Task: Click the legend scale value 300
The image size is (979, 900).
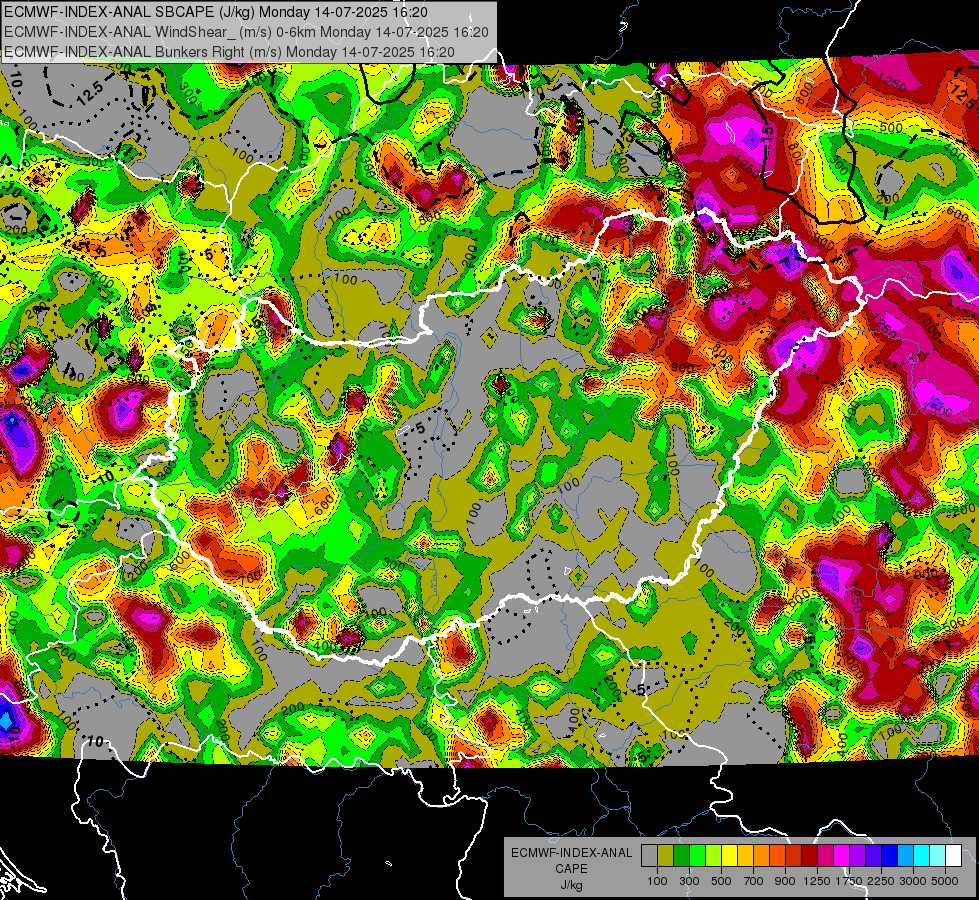Action: (689, 881)
